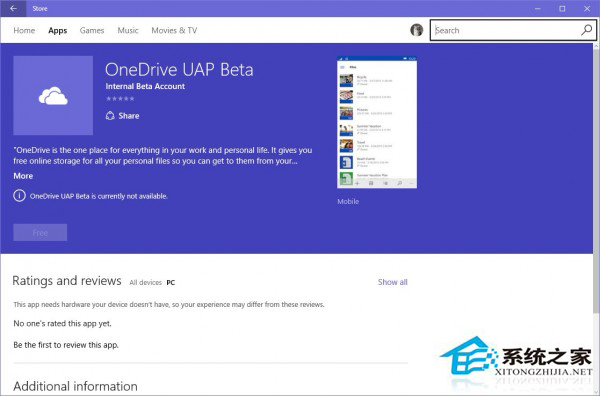Screen dimensions: 600x396
Task: Open the user account avatar
Action: coord(417,30)
